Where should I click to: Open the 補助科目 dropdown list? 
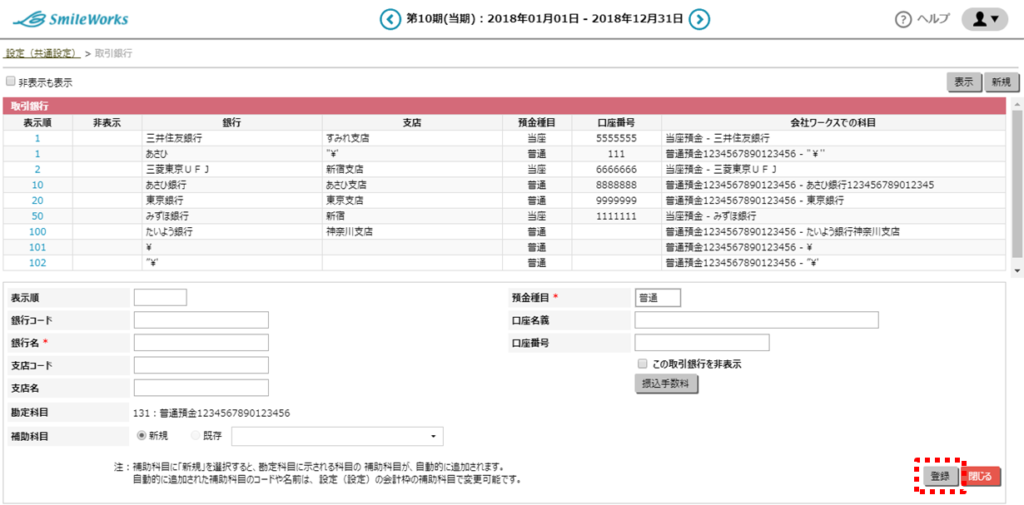[337, 436]
